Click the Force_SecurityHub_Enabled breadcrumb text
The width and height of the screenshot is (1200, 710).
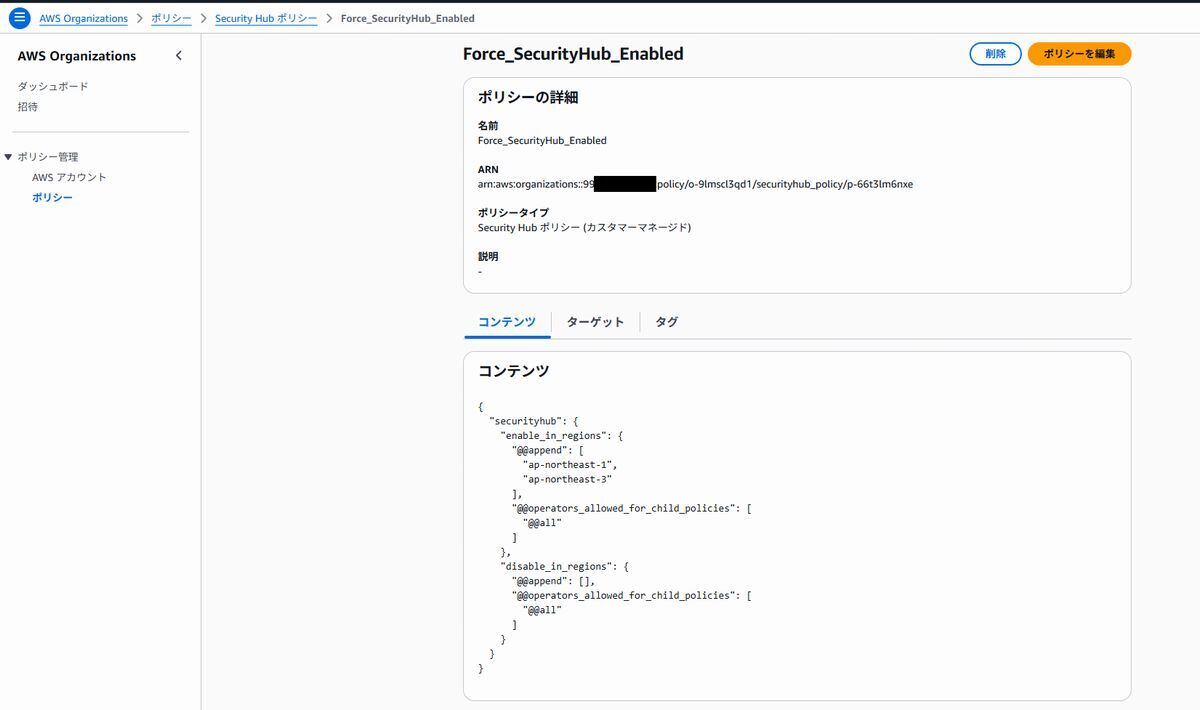point(408,18)
